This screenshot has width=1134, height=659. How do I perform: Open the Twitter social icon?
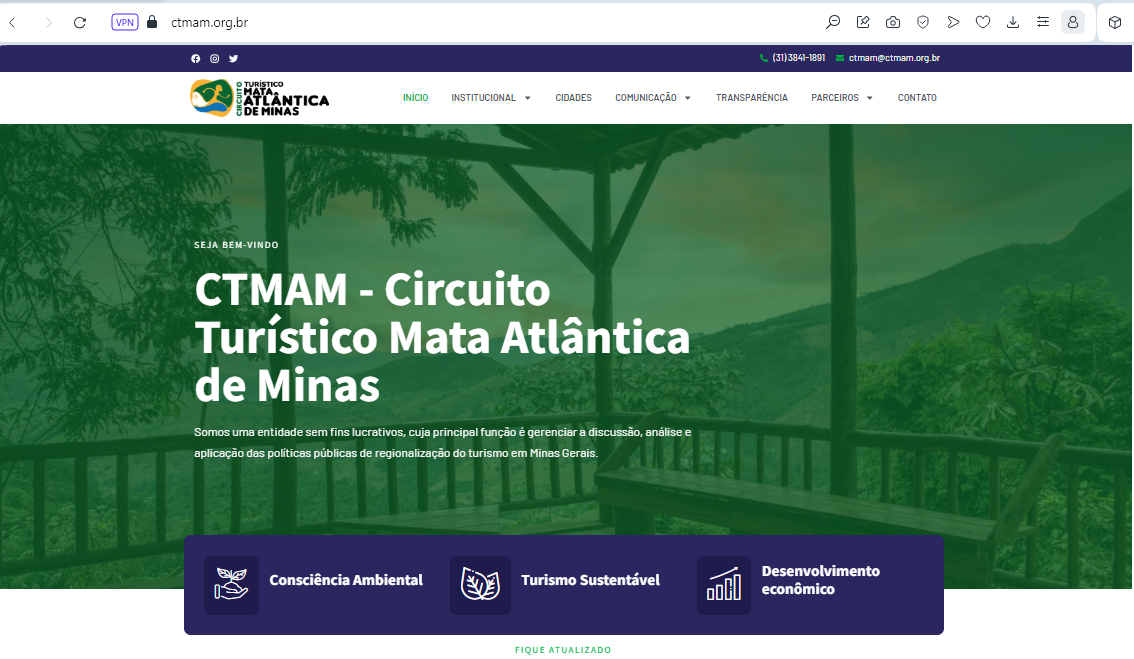(x=233, y=59)
